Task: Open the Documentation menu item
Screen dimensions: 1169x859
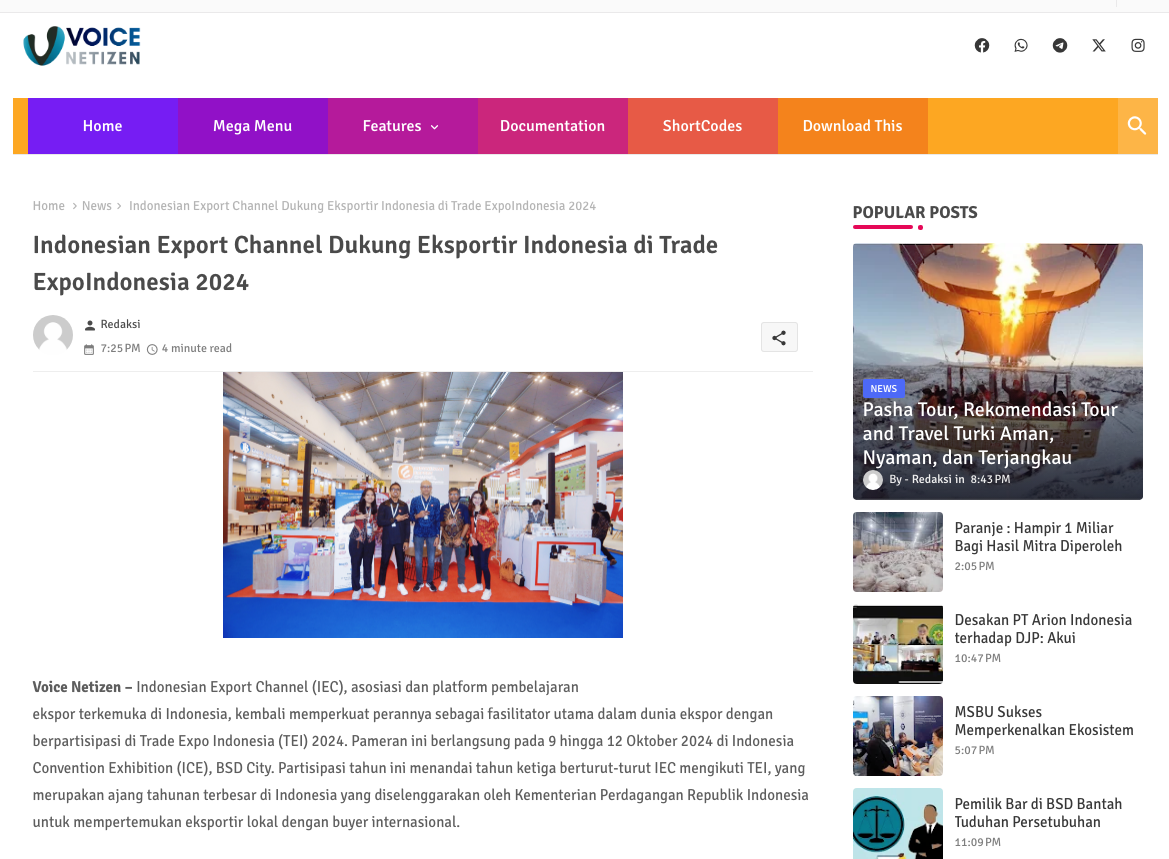Action: point(552,126)
